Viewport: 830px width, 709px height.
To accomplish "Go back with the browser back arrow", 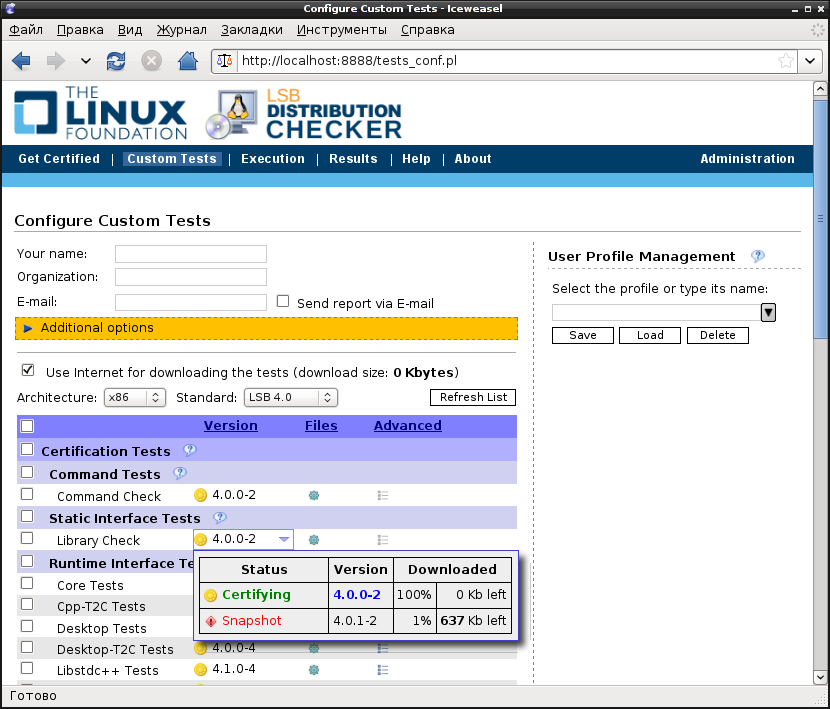I will pyautogui.click(x=21, y=61).
